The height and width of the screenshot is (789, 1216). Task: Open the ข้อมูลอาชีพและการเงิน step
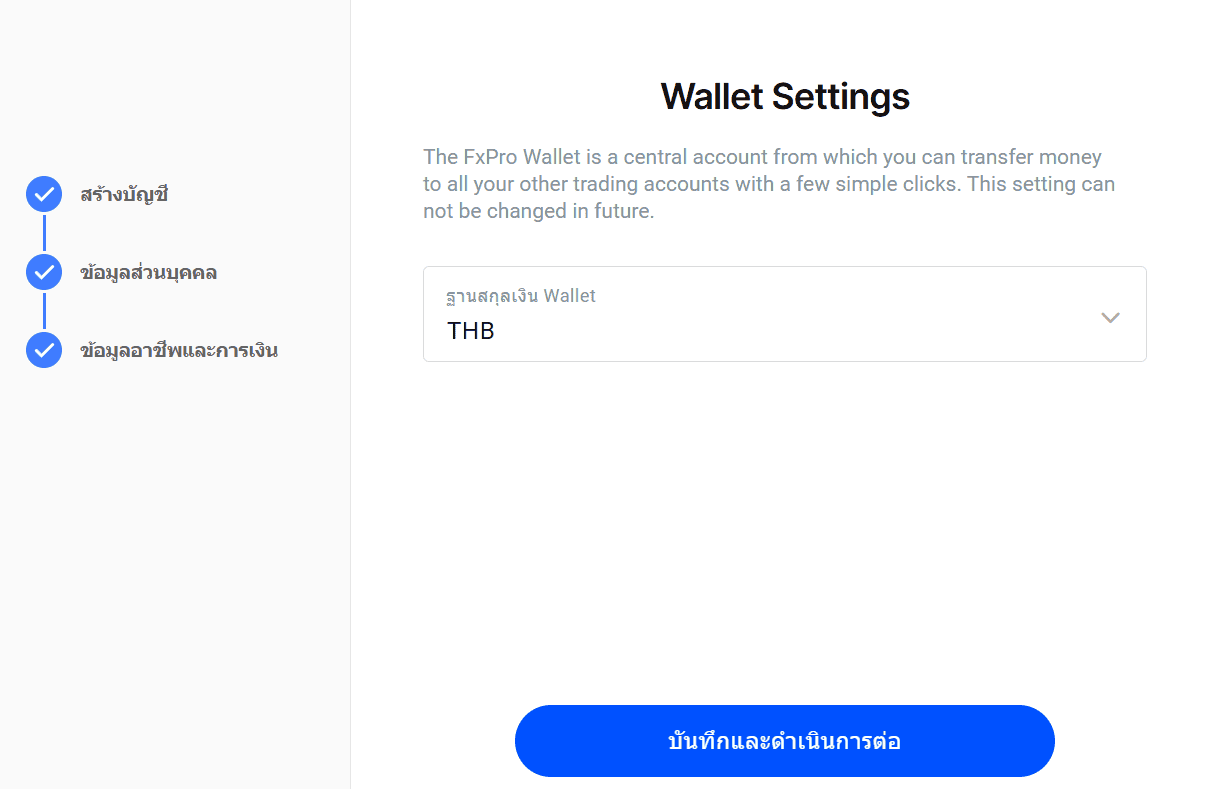tap(178, 350)
